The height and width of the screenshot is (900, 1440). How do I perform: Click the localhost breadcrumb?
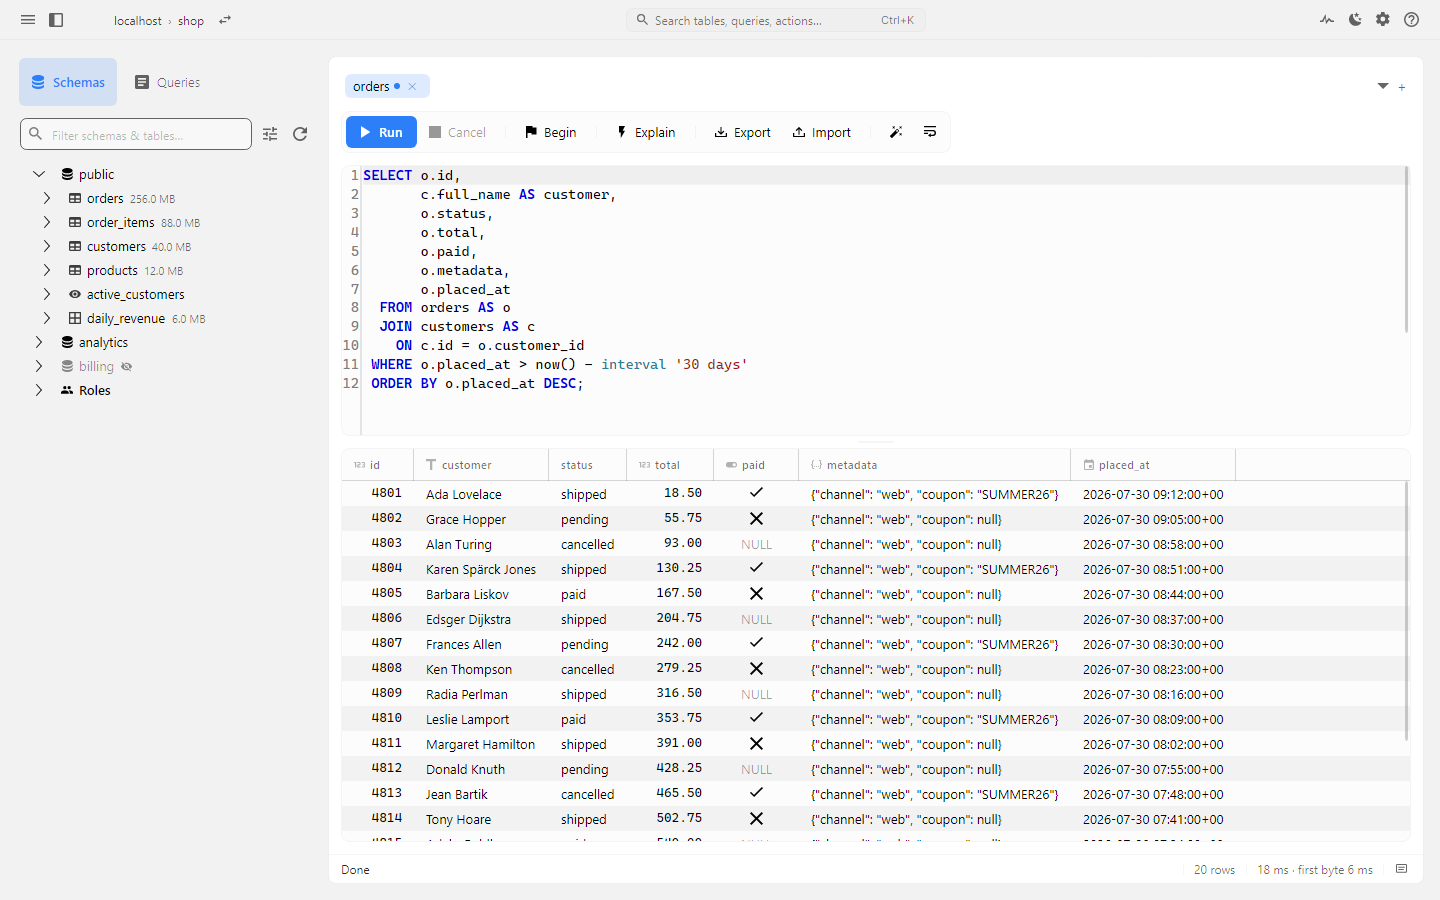click(x=137, y=20)
